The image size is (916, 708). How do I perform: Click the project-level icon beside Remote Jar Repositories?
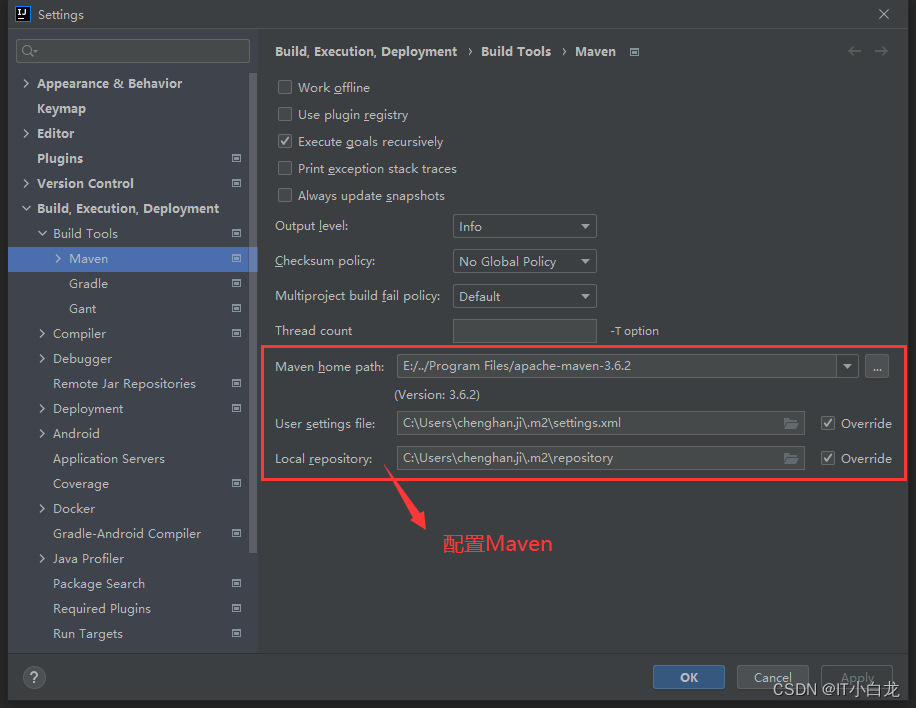(237, 383)
